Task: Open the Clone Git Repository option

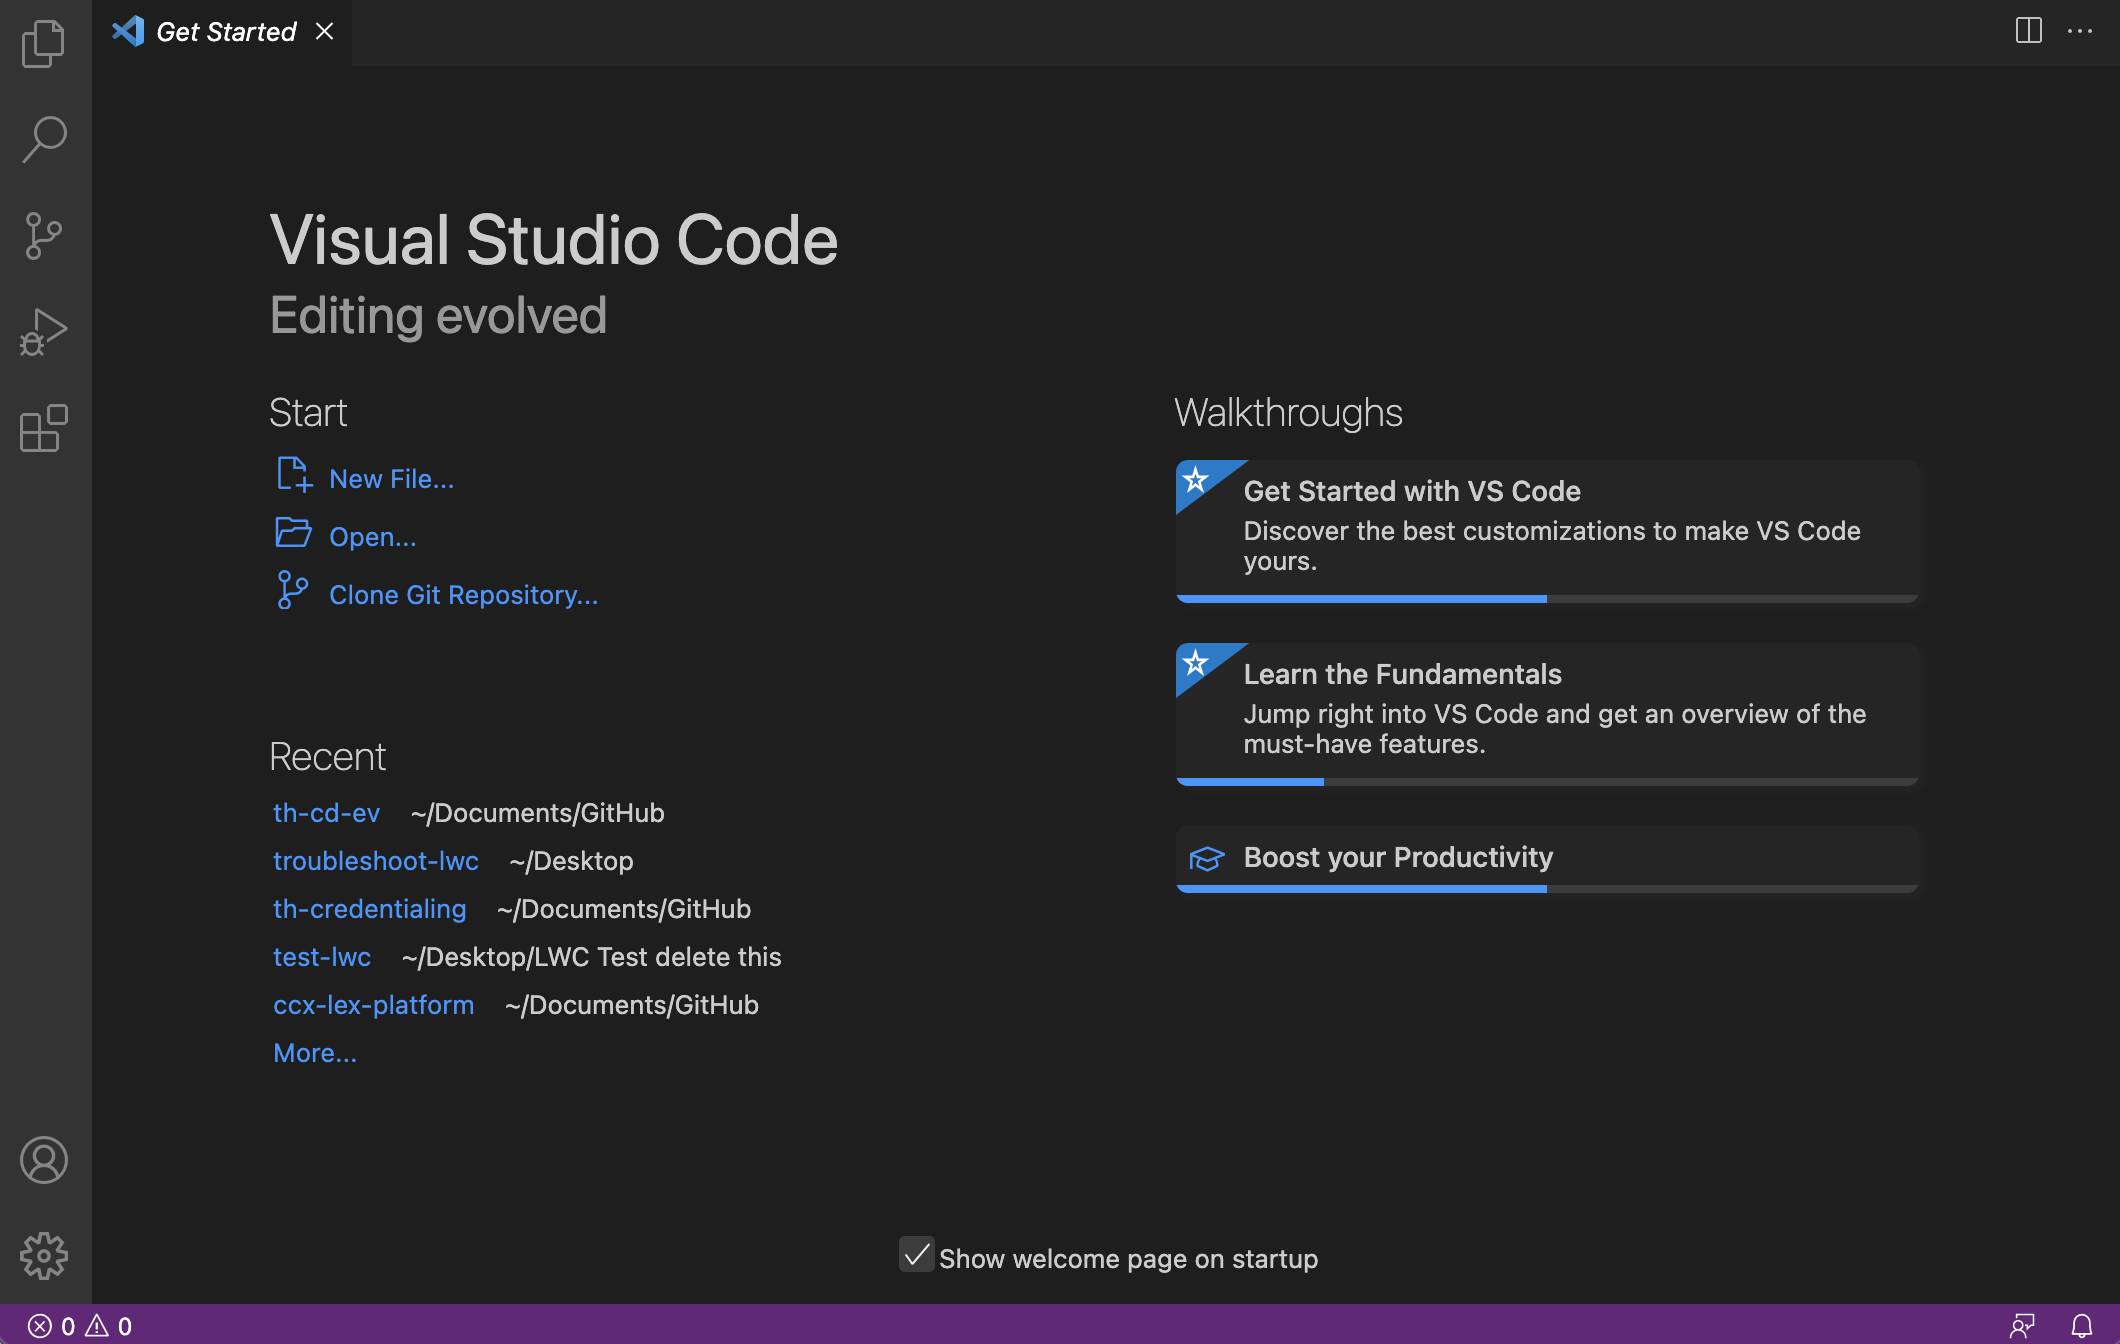Action: pyautogui.click(x=463, y=594)
